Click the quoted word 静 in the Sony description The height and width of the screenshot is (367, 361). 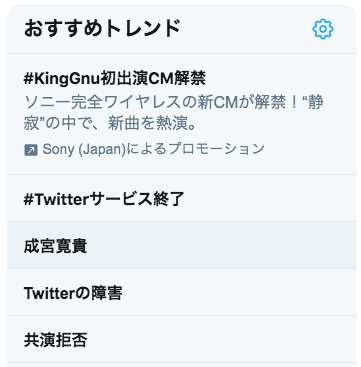(x=315, y=103)
